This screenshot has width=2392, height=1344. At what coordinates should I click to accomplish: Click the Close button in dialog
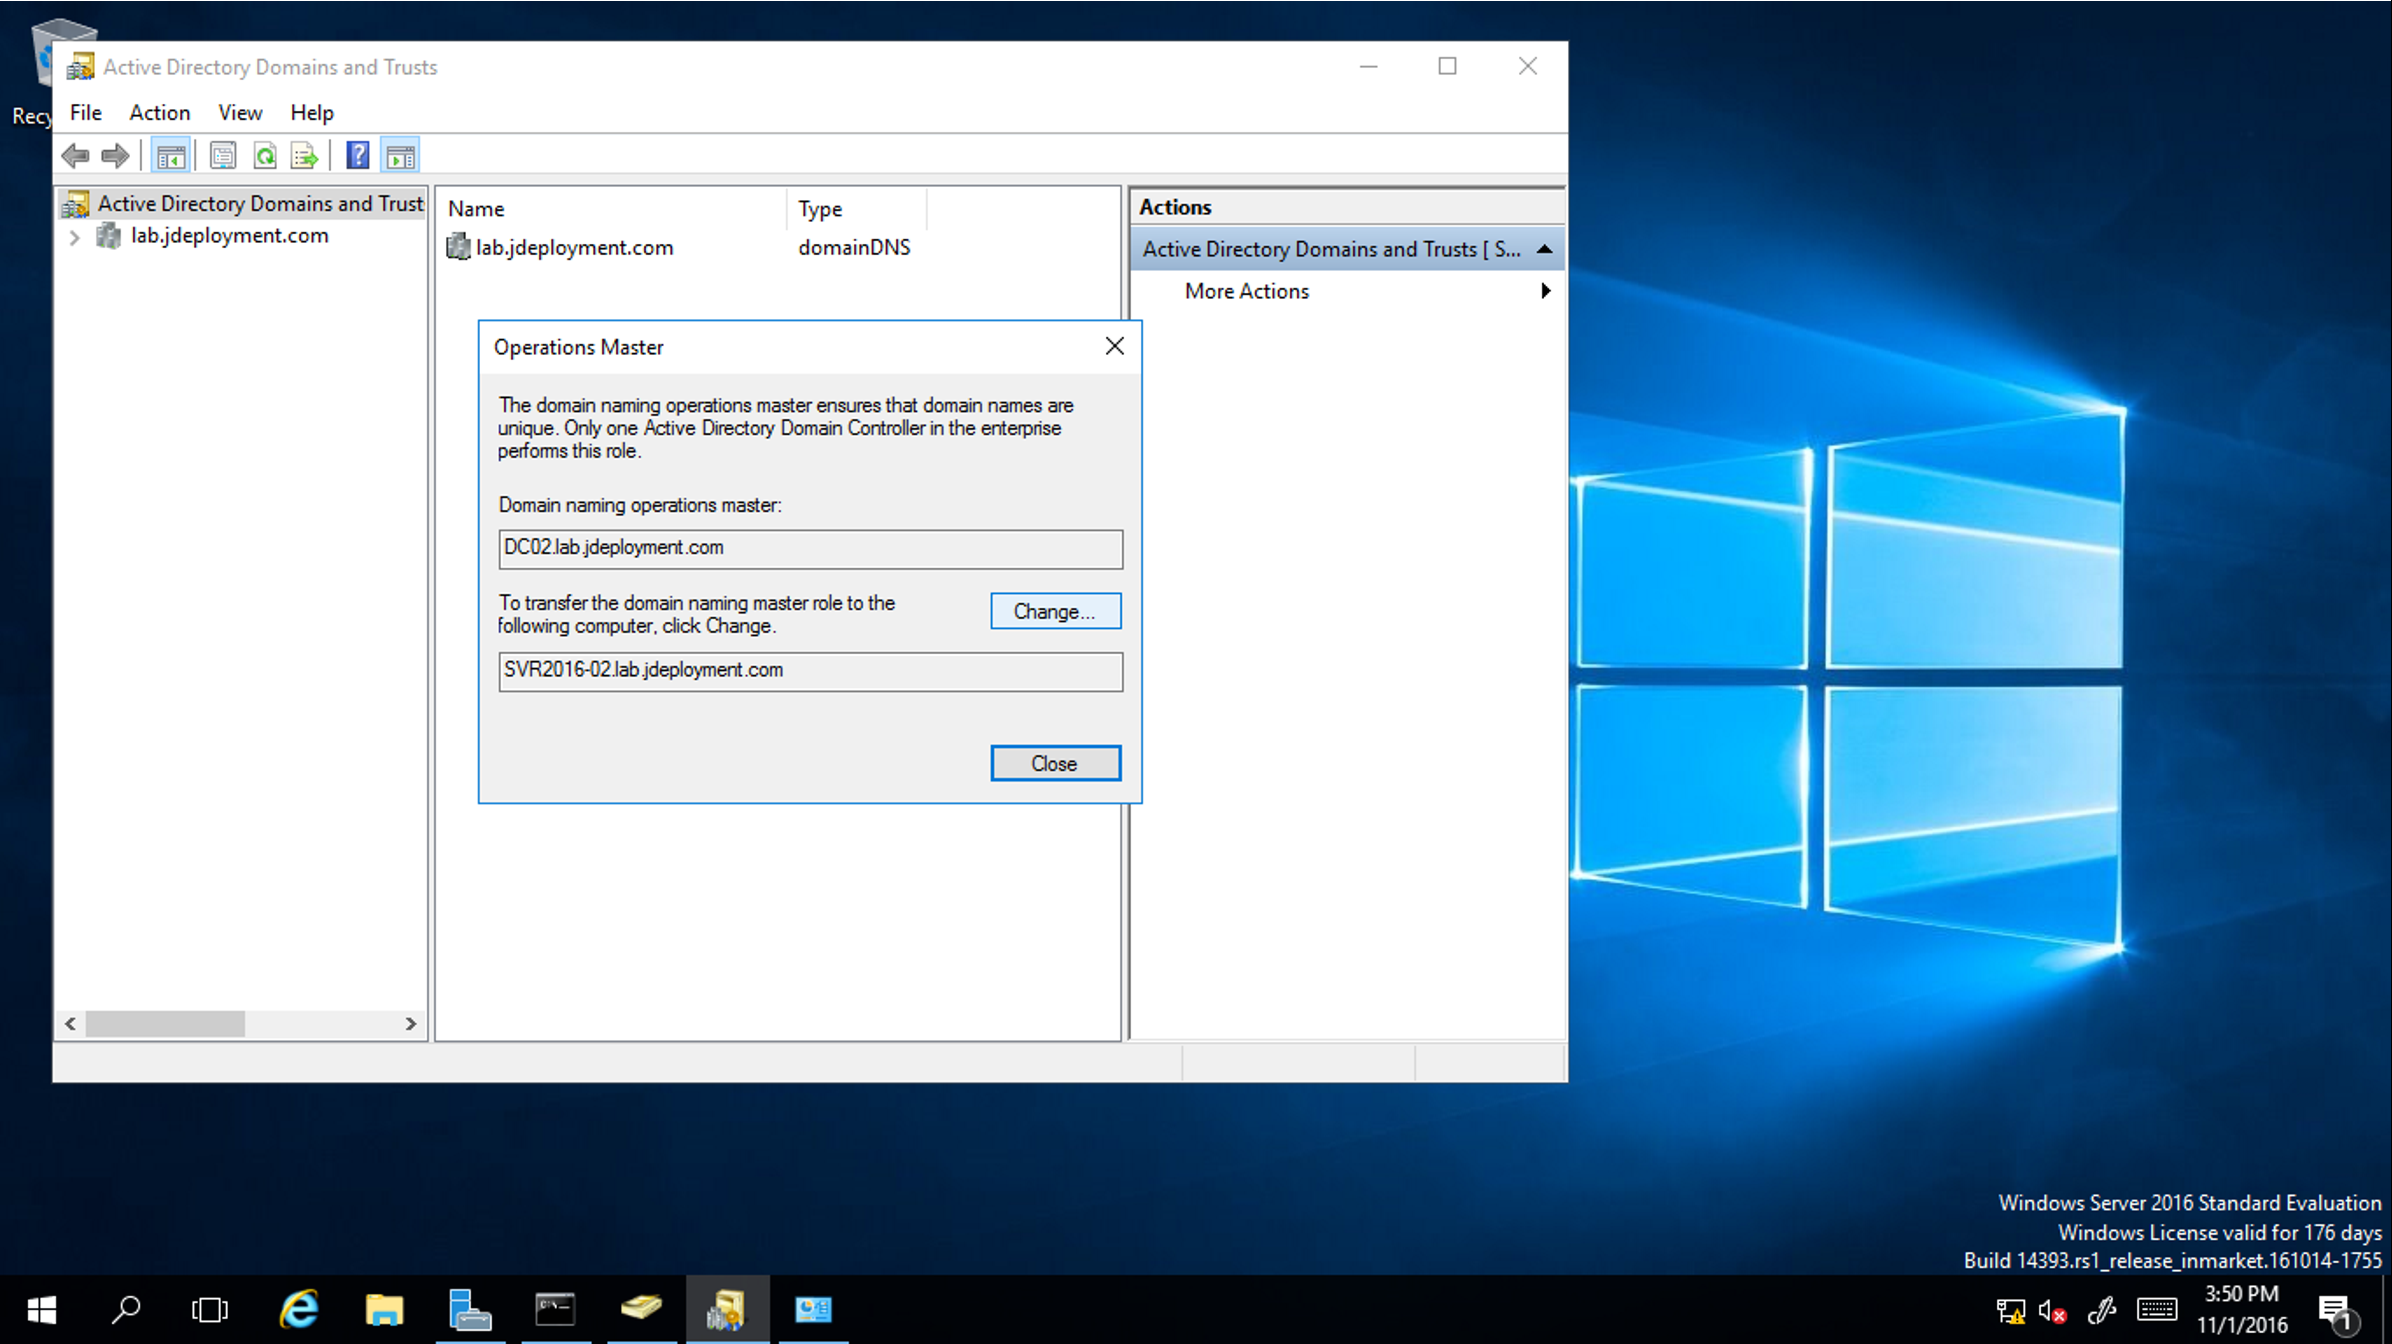(1055, 763)
